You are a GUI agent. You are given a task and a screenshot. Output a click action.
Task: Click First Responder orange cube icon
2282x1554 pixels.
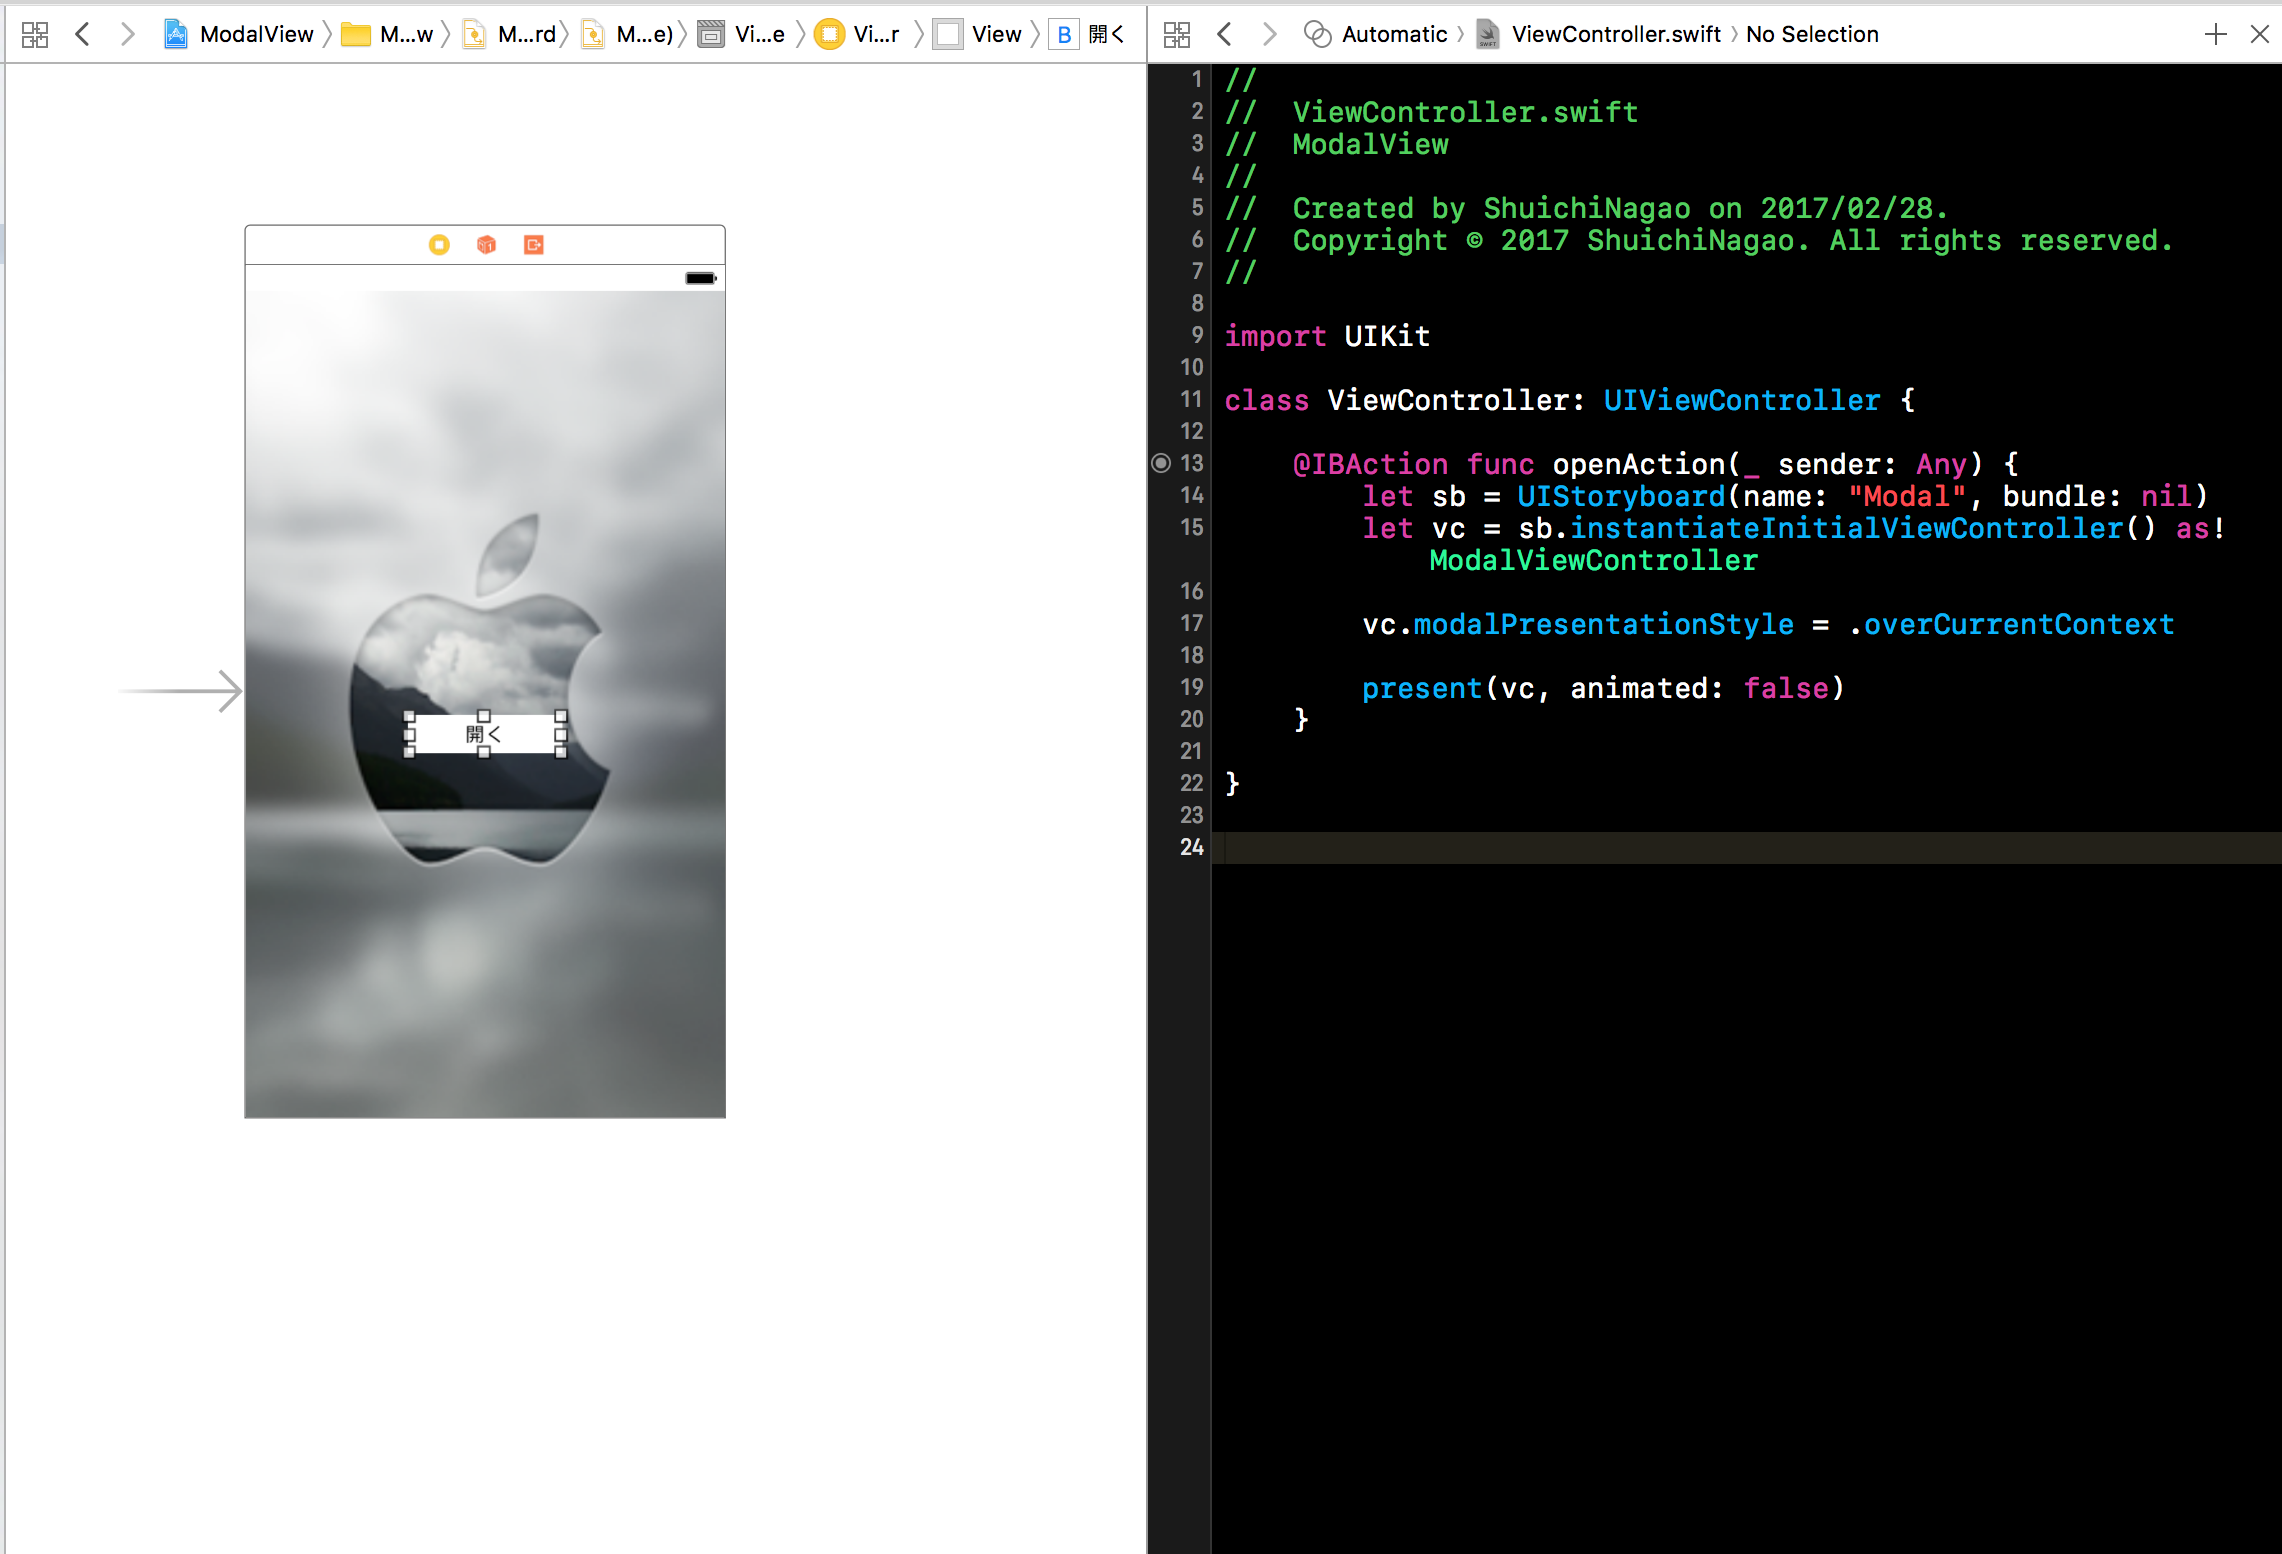pyautogui.click(x=486, y=245)
